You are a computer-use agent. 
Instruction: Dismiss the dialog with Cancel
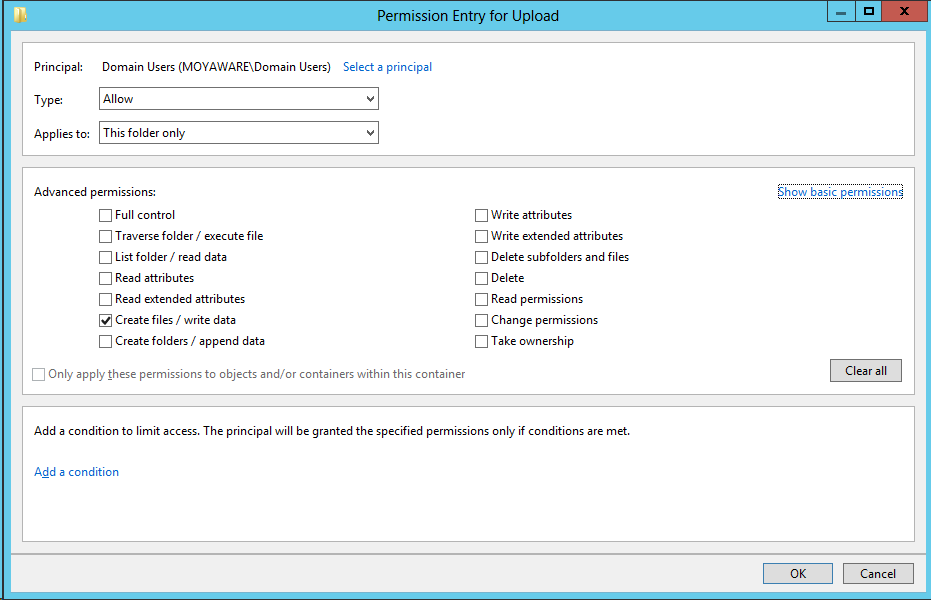(x=877, y=573)
